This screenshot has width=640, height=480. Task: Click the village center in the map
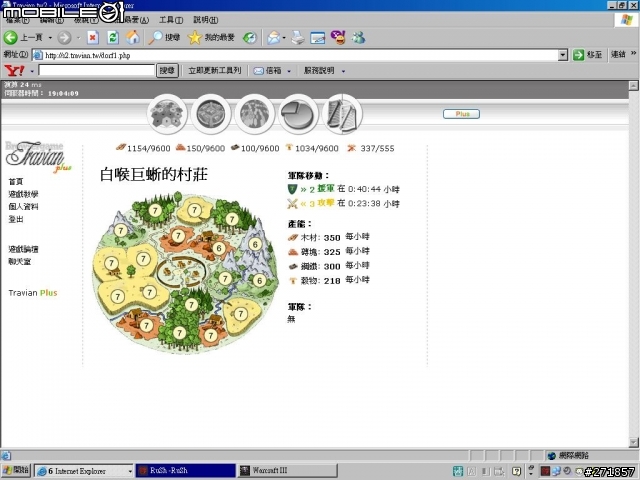click(x=182, y=271)
